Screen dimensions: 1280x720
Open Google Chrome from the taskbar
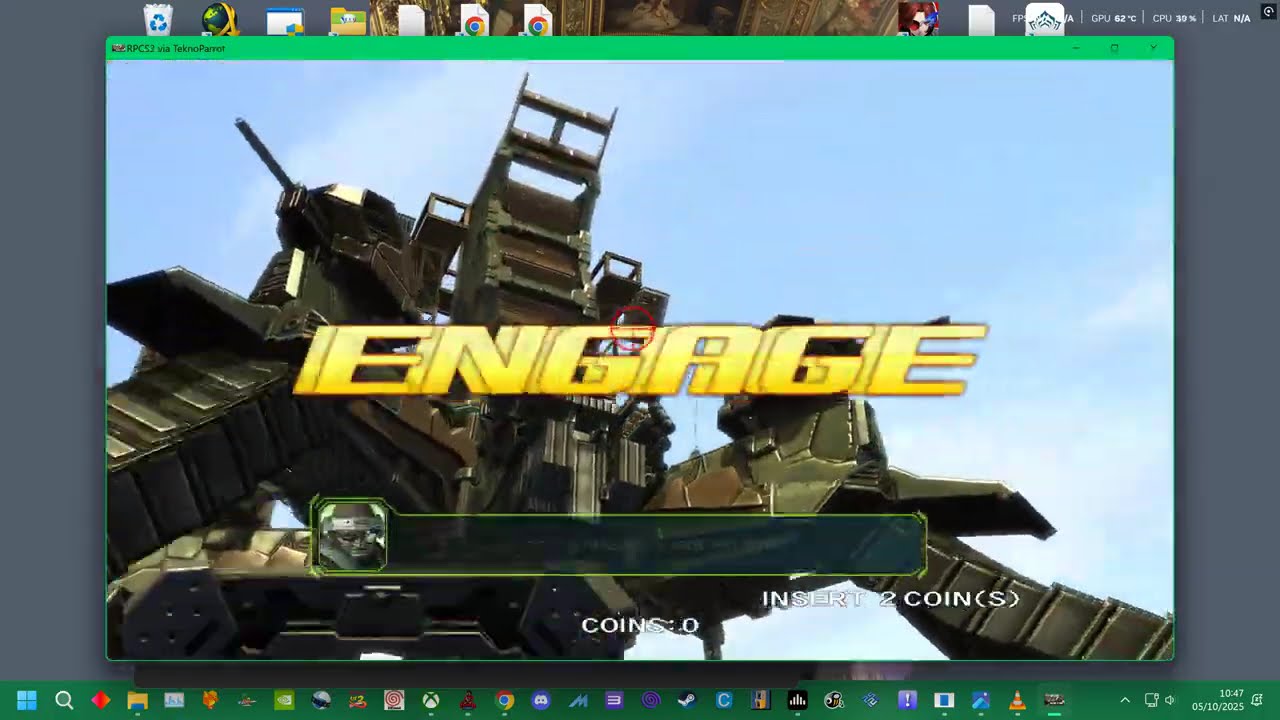[x=505, y=700]
